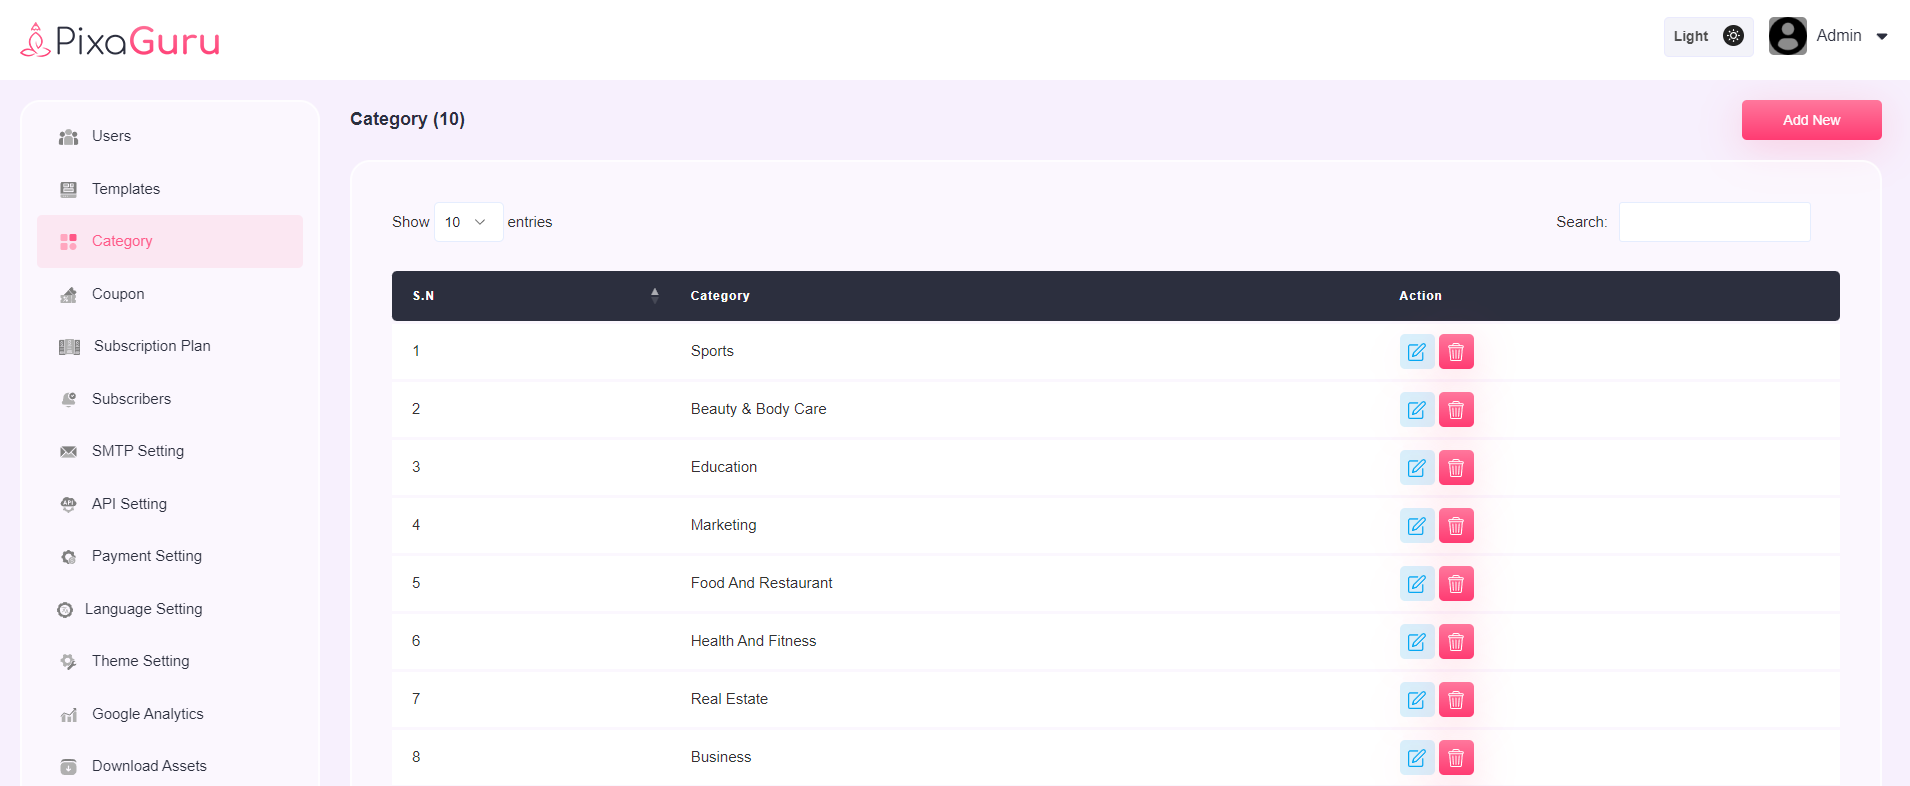Viewport: 1910px width, 786px height.
Task: Click the Action column header
Action: (x=1420, y=296)
